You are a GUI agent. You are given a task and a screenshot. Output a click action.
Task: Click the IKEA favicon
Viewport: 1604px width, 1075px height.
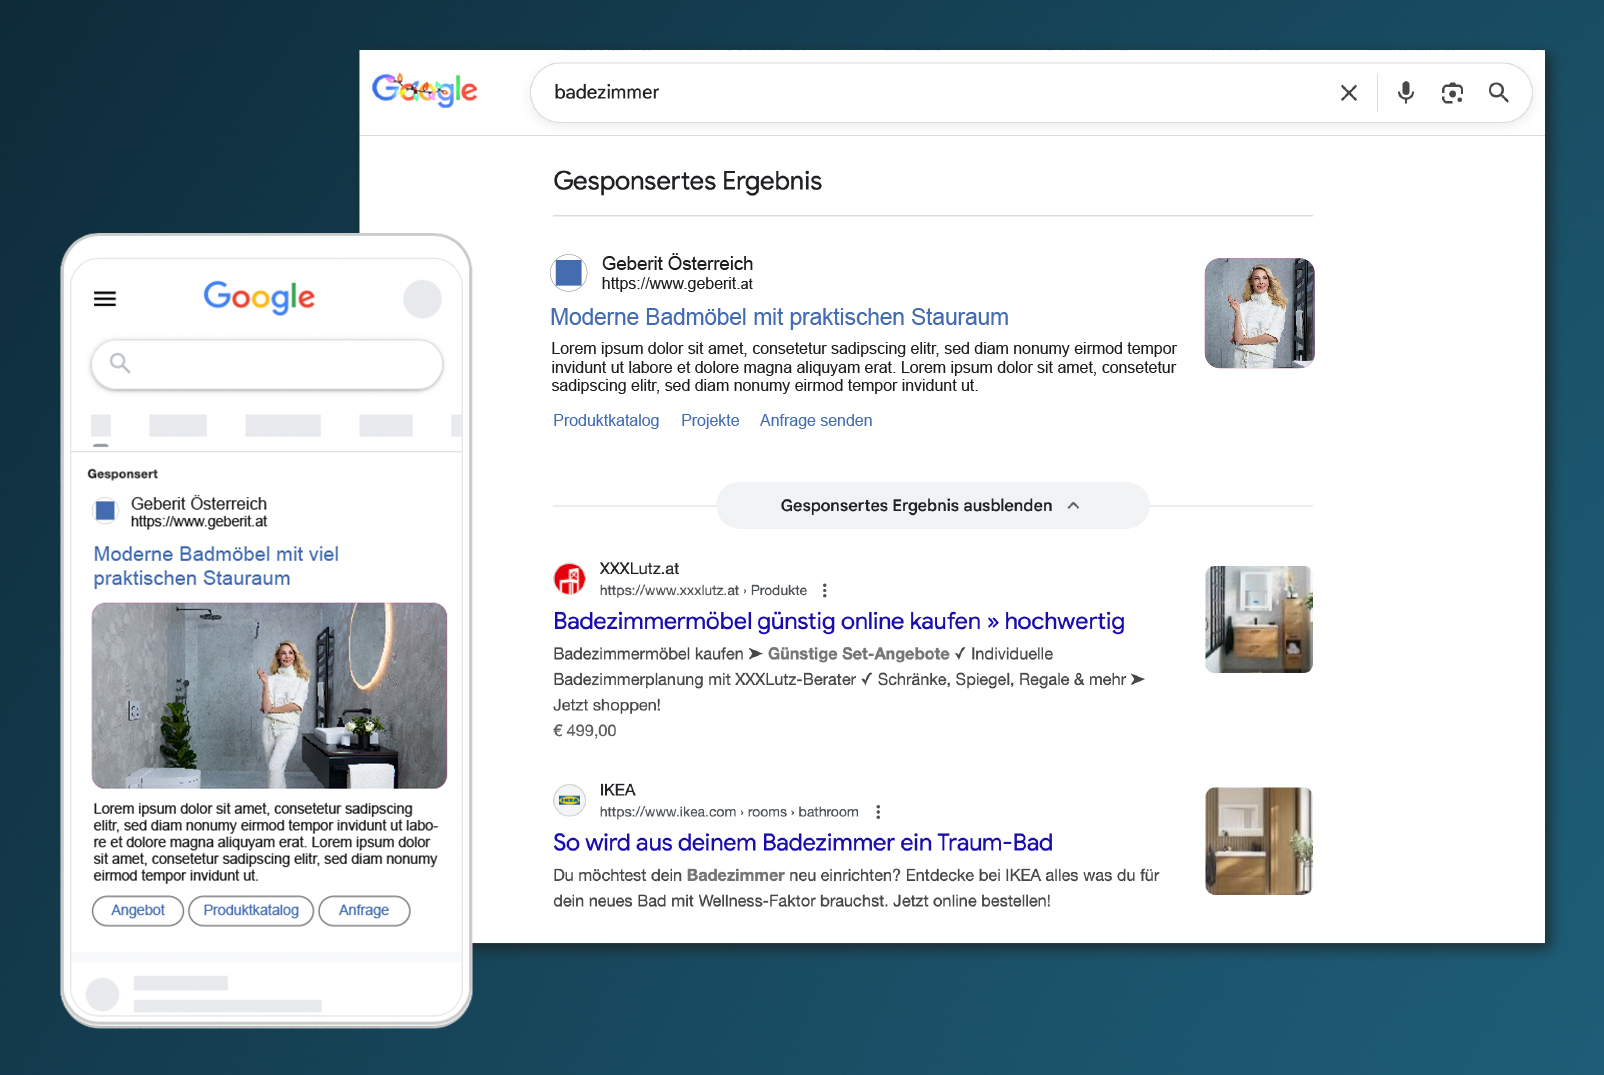[x=570, y=800]
